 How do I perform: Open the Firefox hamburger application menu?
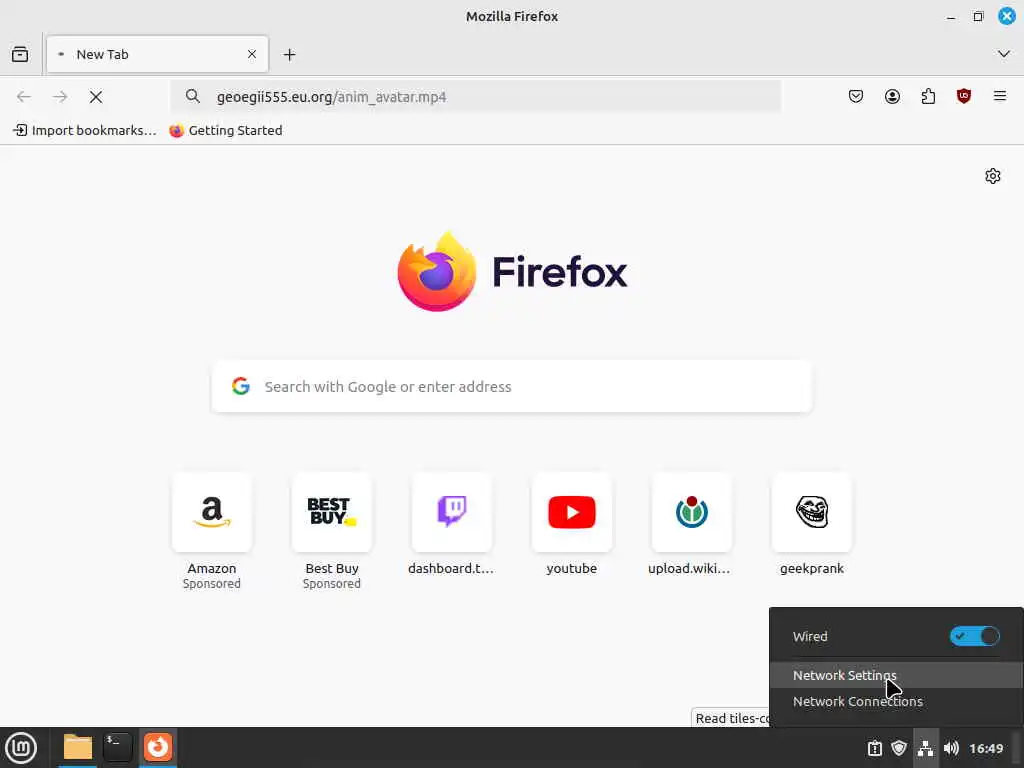[1000, 97]
